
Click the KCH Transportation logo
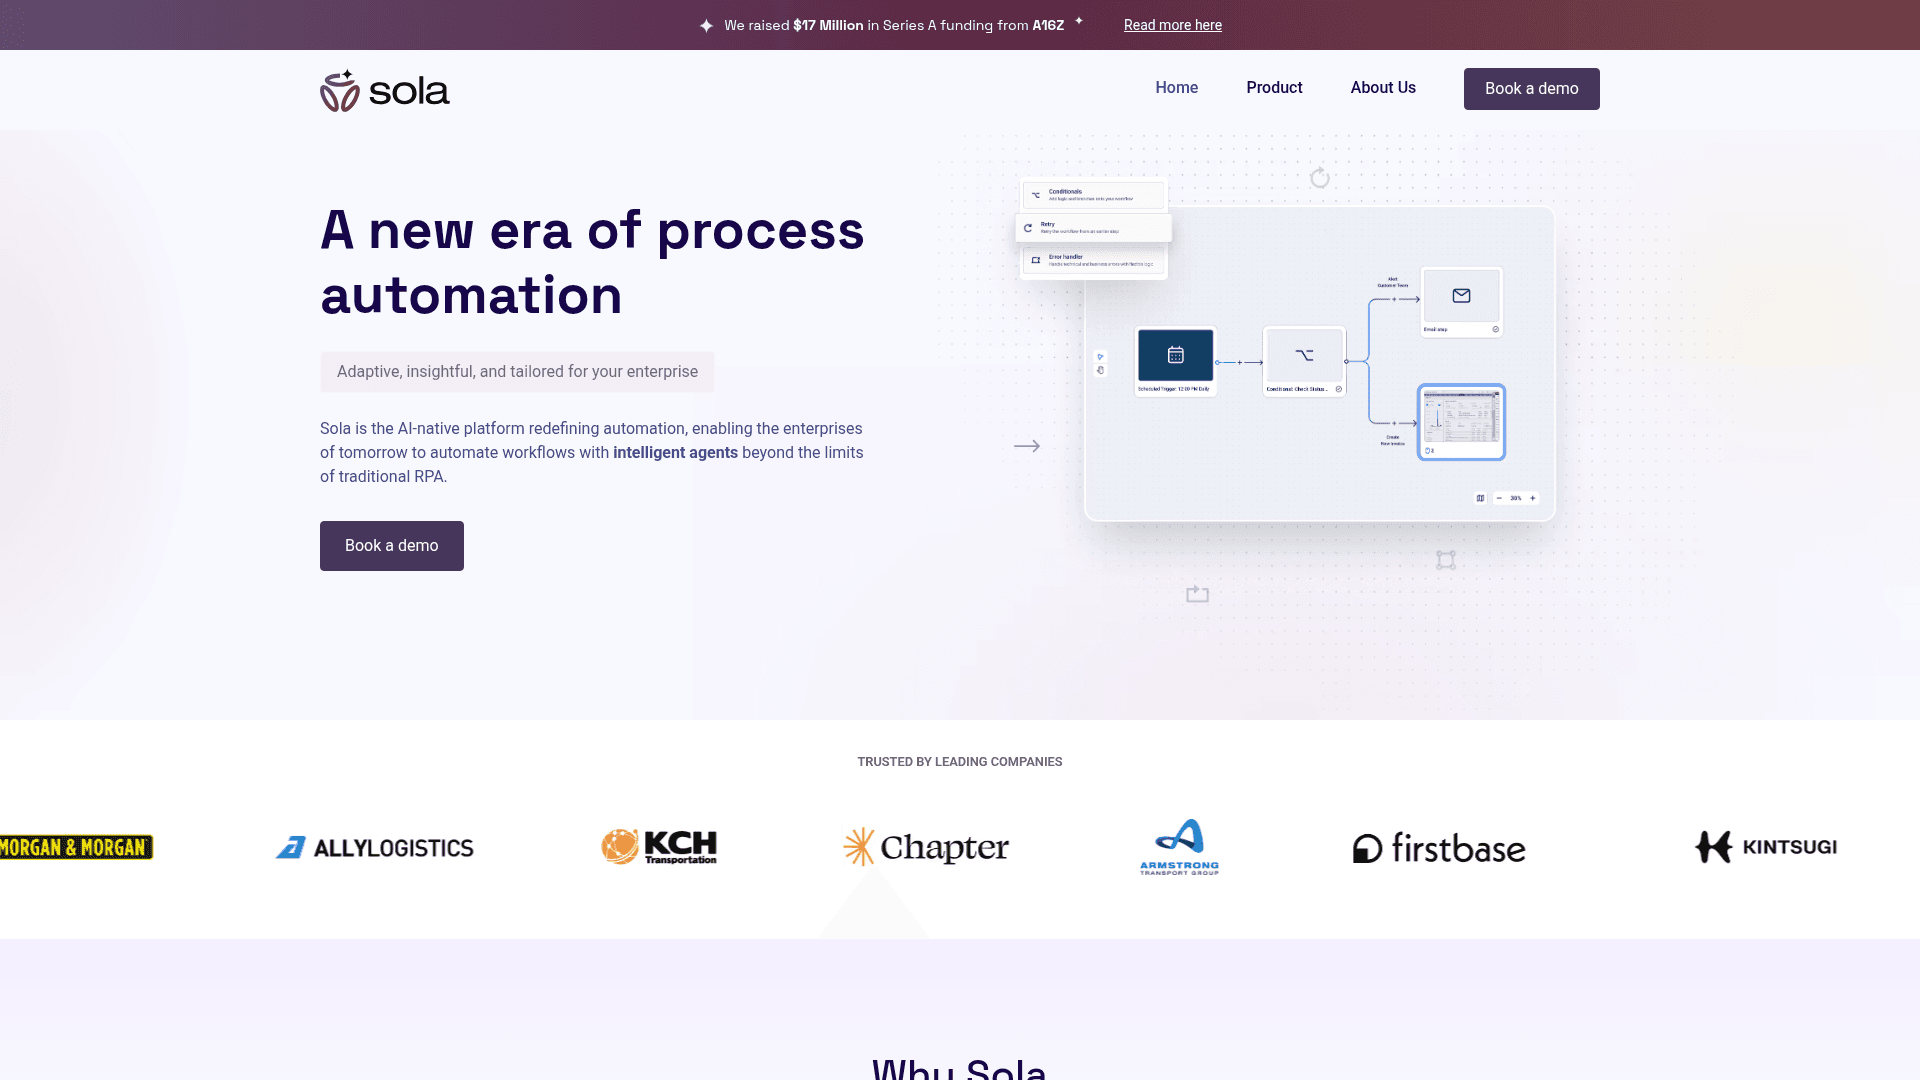pos(659,847)
